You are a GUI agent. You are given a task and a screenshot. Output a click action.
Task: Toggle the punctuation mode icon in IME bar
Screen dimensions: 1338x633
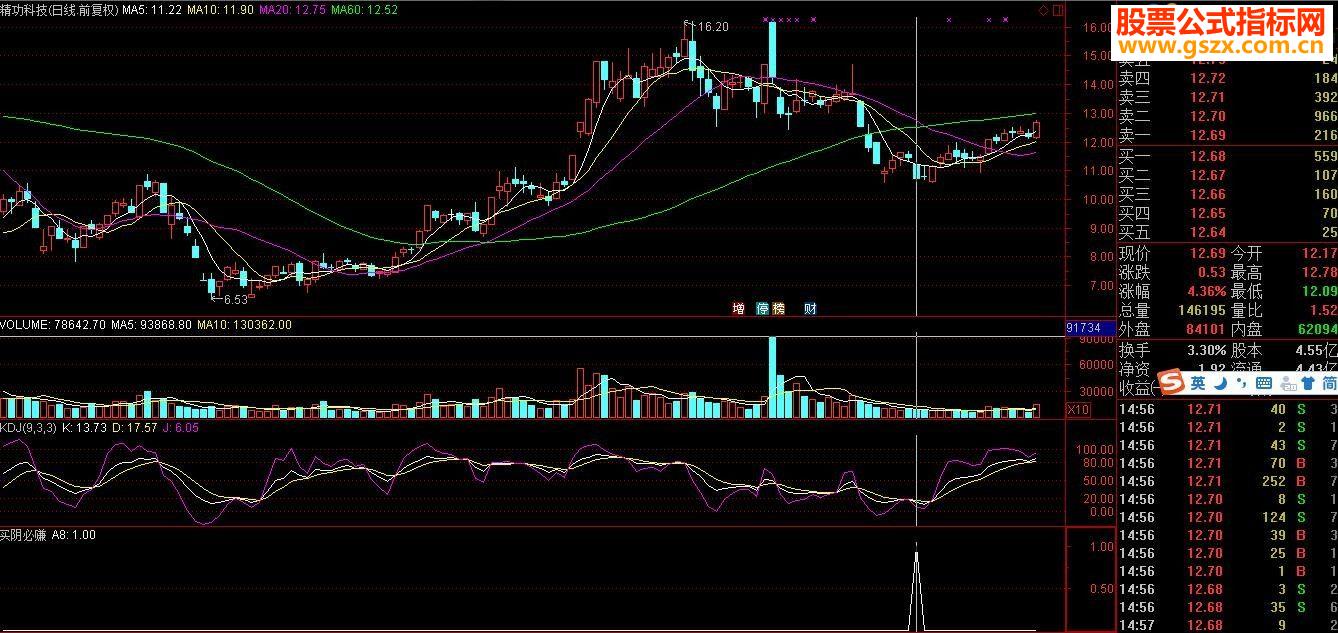tap(1241, 385)
